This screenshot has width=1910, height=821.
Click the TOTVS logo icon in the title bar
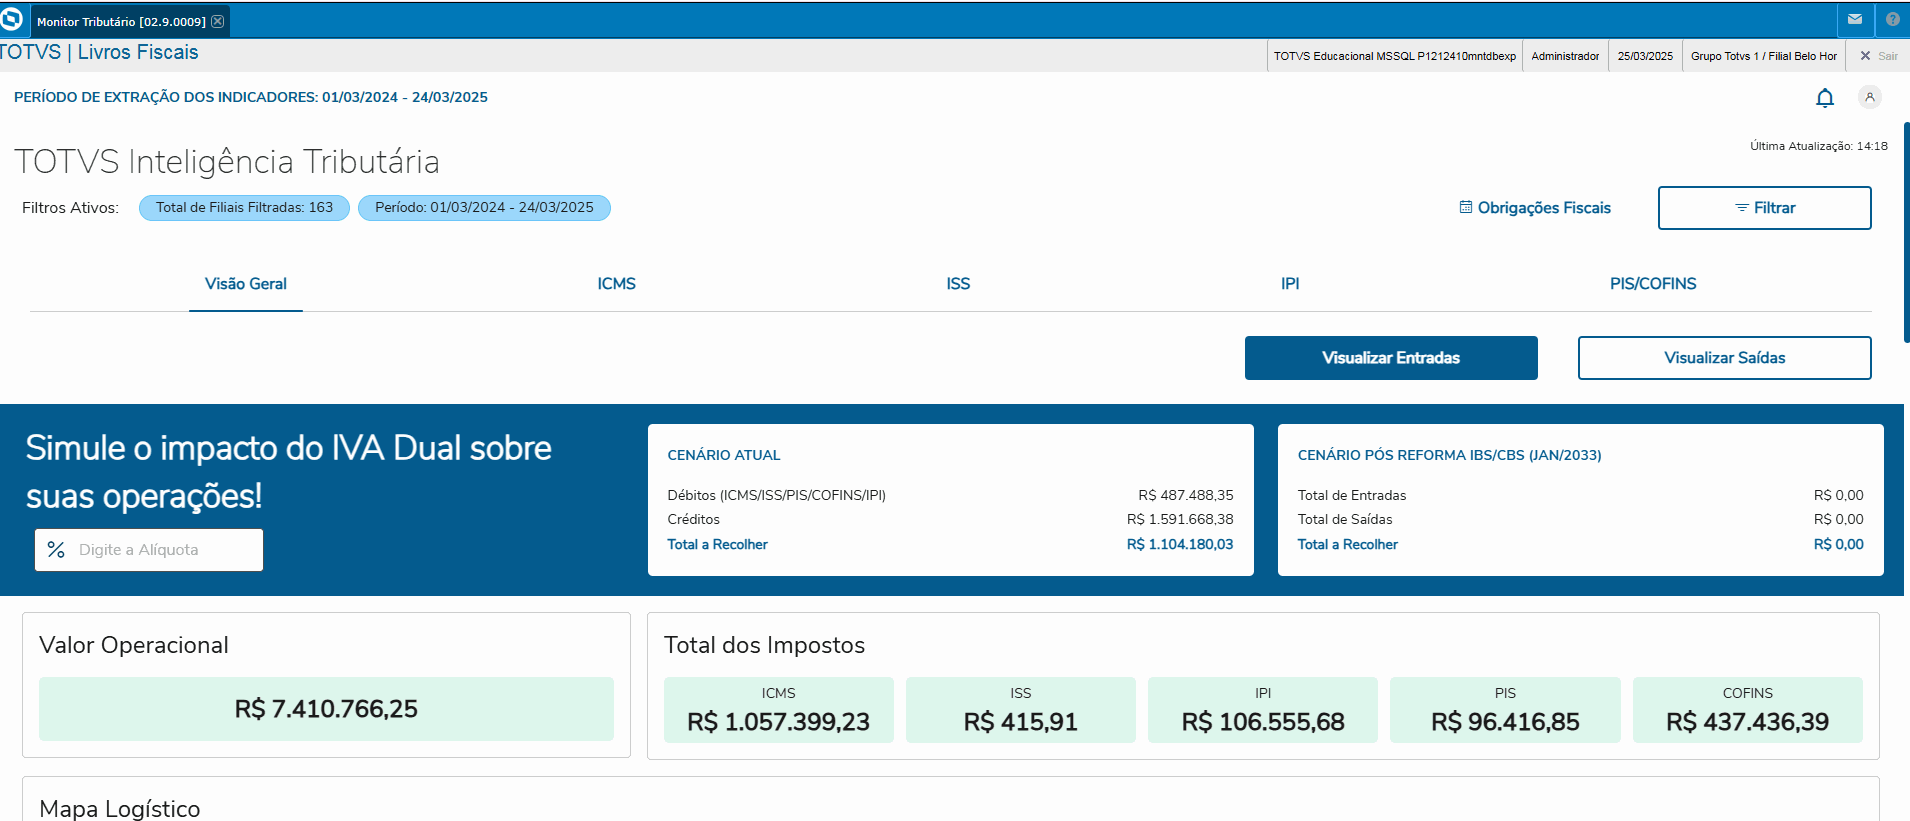(12, 19)
